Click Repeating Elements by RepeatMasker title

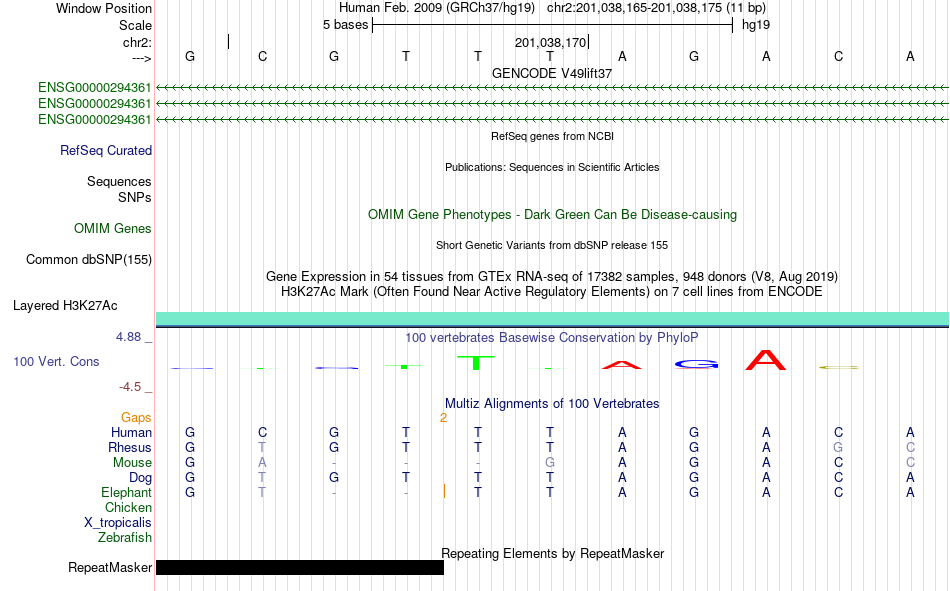(x=552, y=554)
